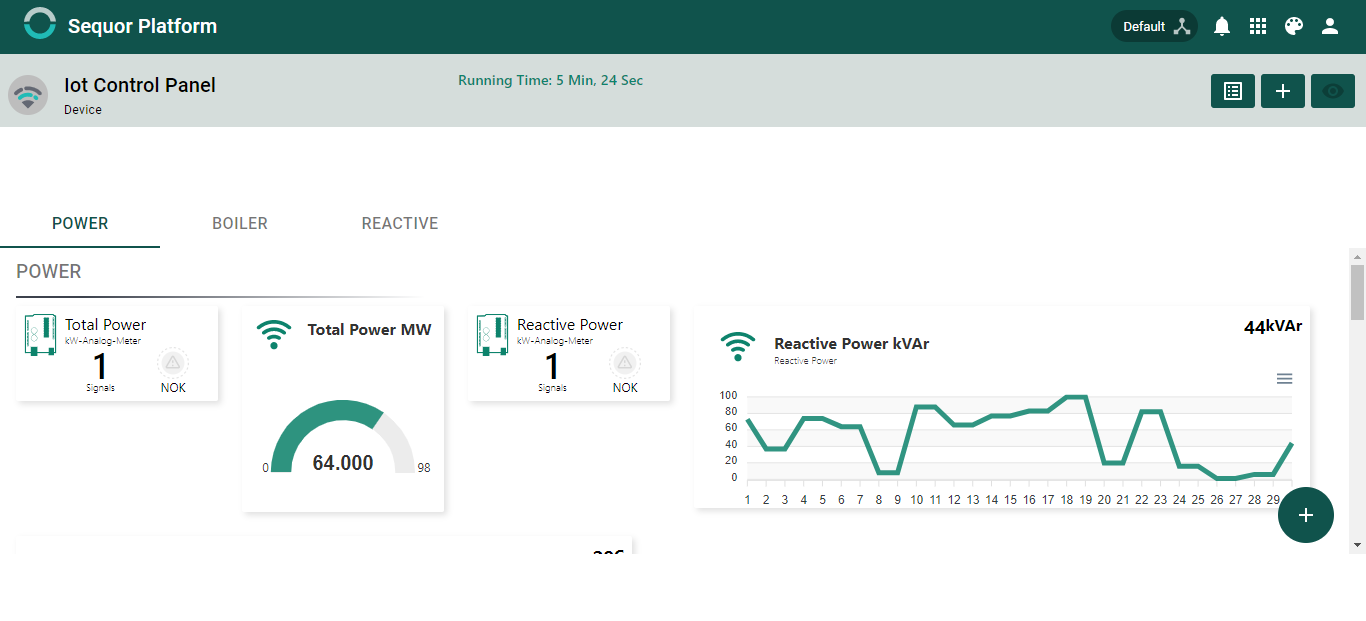The width and height of the screenshot is (1366, 621).
Task: Toggle the eye visibility button
Action: click(1333, 91)
